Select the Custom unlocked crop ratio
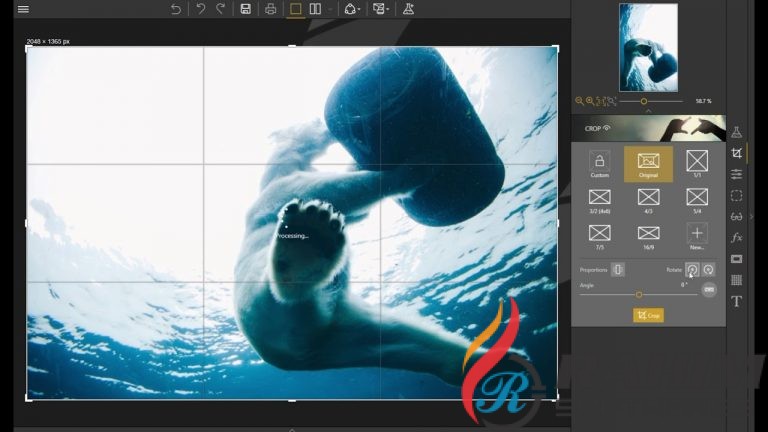This screenshot has width=768, height=432. coord(600,164)
